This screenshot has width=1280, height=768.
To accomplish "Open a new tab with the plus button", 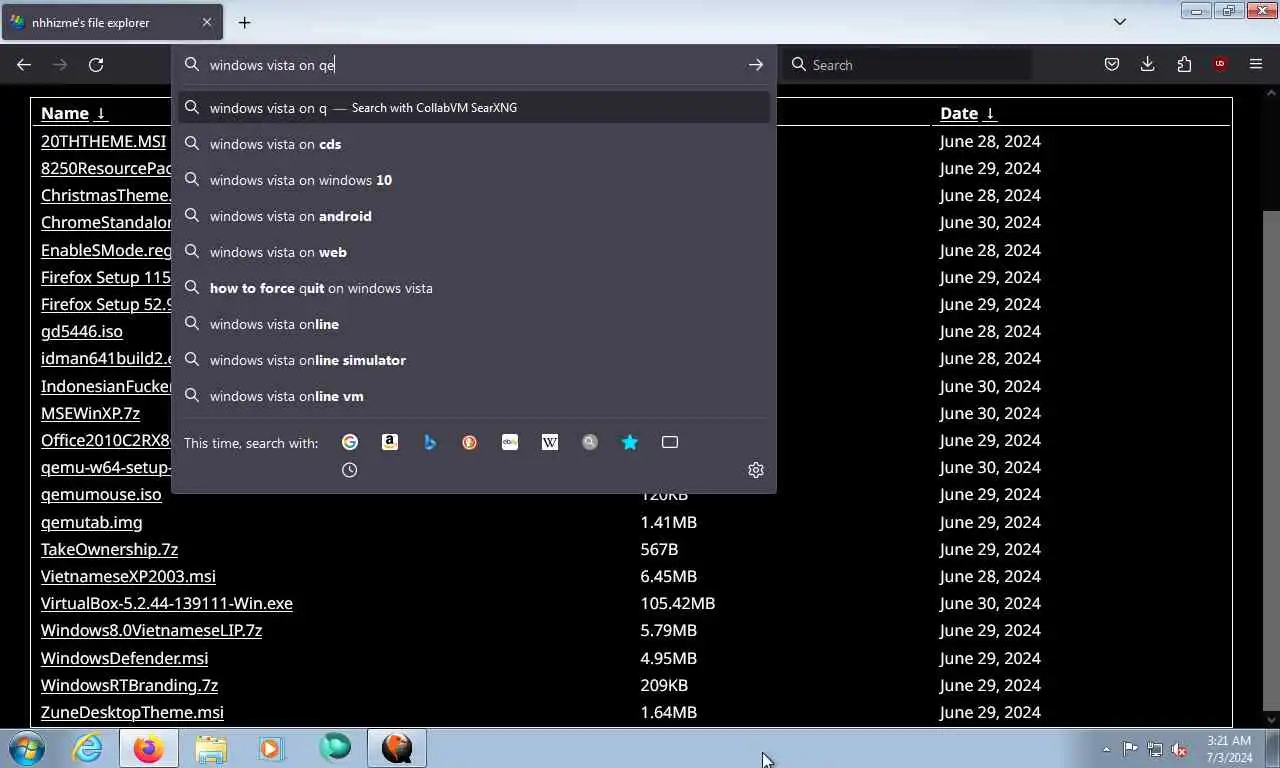I will click(x=244, y=22).
